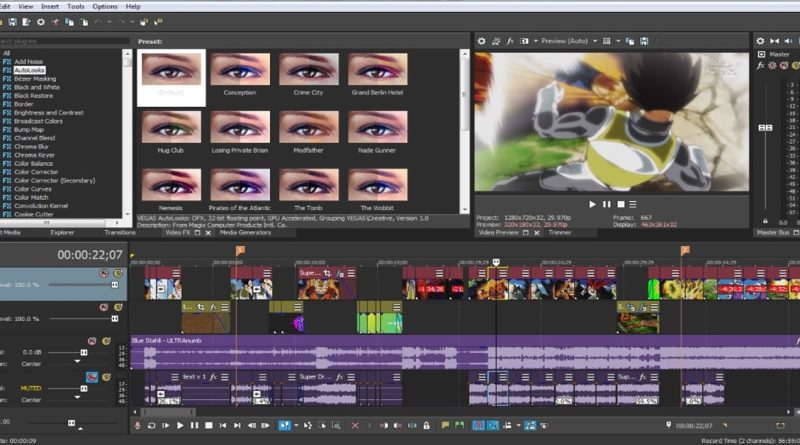Open event menu on Supe... video event
Image resolution: width=800 pixels, height=445 pixels.
pos(351,274)
